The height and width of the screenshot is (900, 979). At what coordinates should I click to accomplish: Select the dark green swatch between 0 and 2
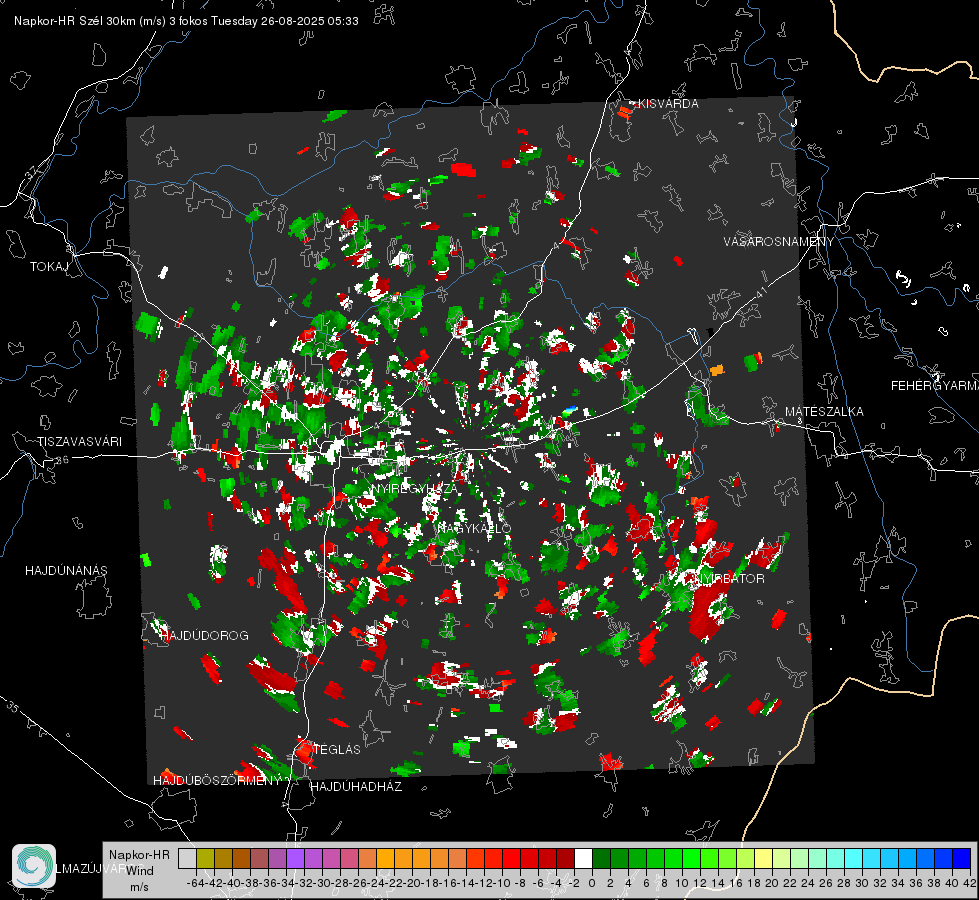tap(601, 858)
